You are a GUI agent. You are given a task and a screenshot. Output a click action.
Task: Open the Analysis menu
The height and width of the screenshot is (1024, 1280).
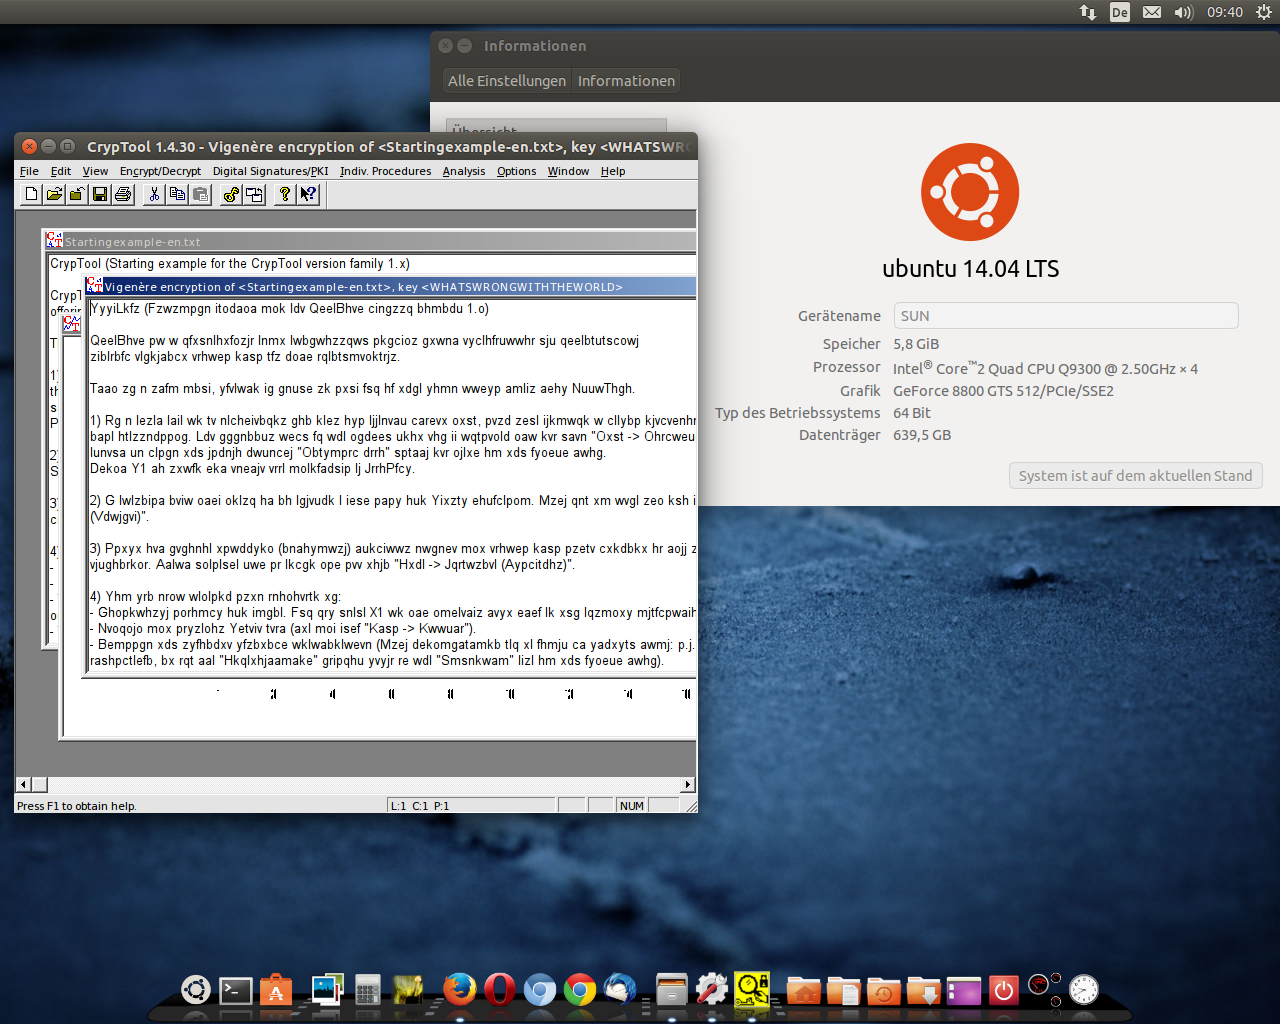coord(464,171)
